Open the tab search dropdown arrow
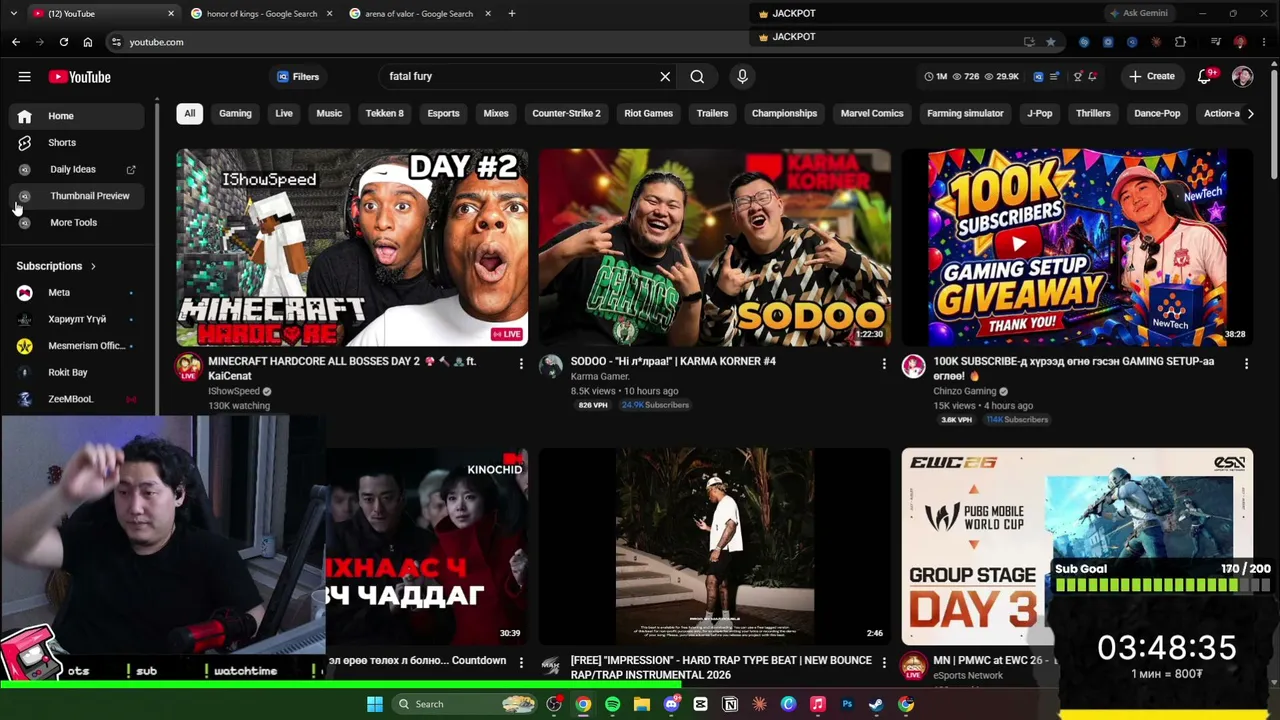 click(x=14, y=14)
